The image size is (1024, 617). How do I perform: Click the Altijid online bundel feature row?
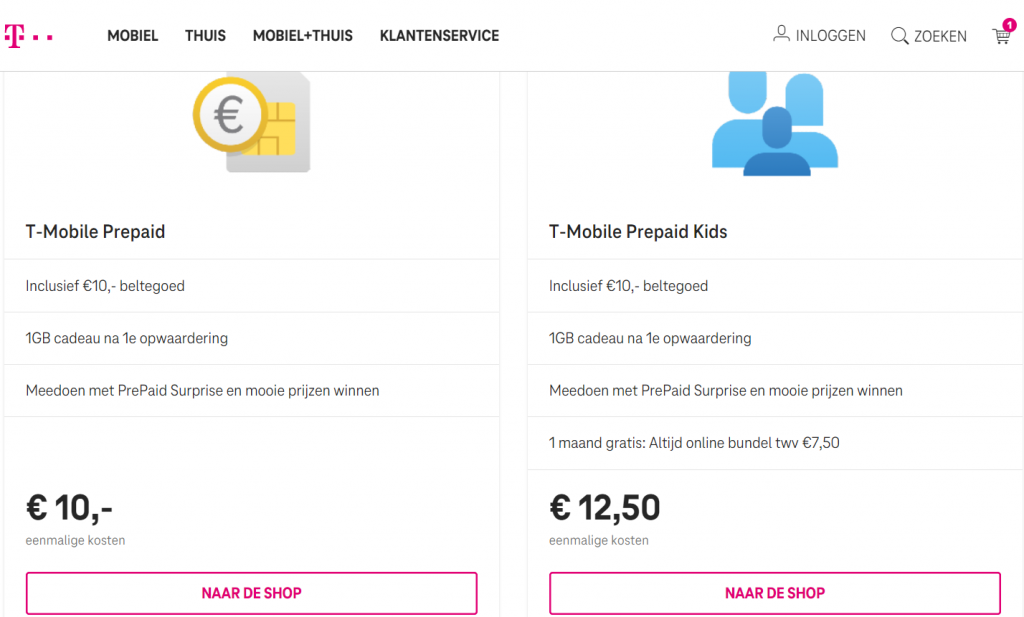point(775,443)
